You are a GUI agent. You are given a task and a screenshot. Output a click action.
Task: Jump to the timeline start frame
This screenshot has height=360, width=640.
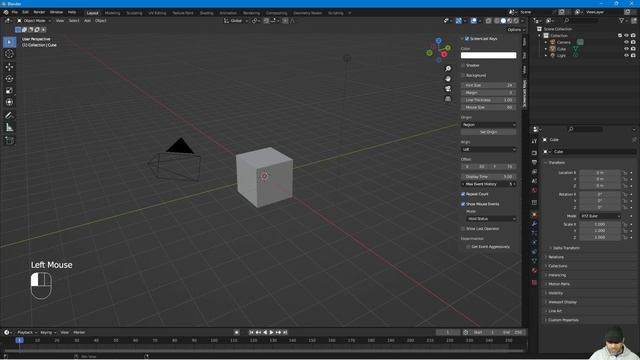[251, 332]
